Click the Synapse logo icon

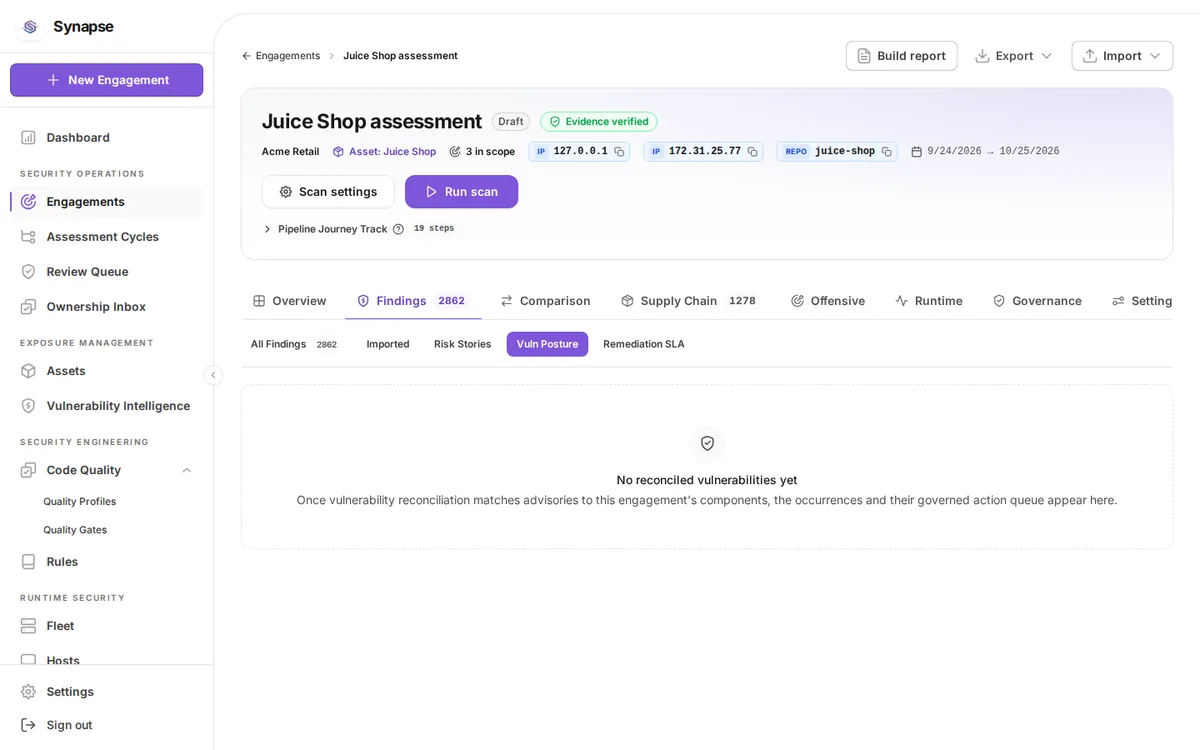(x=30, y=27)
